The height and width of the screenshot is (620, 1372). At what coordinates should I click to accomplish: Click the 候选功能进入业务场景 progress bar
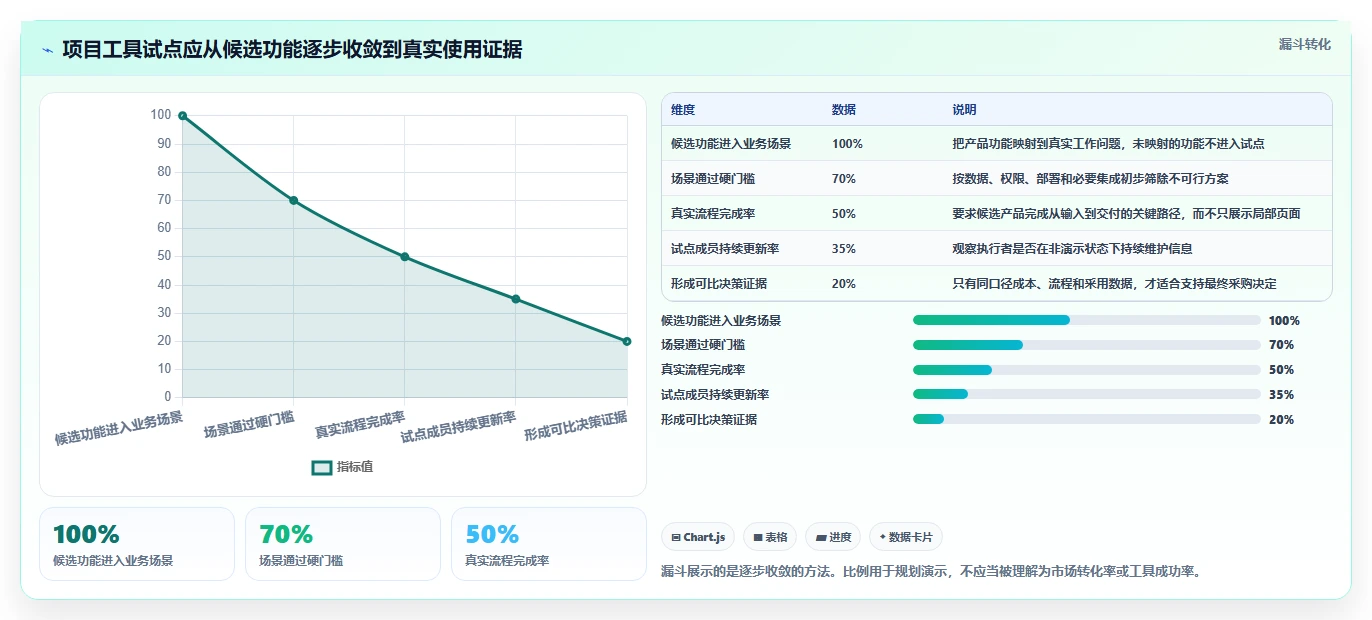[x=1086, y=320]
